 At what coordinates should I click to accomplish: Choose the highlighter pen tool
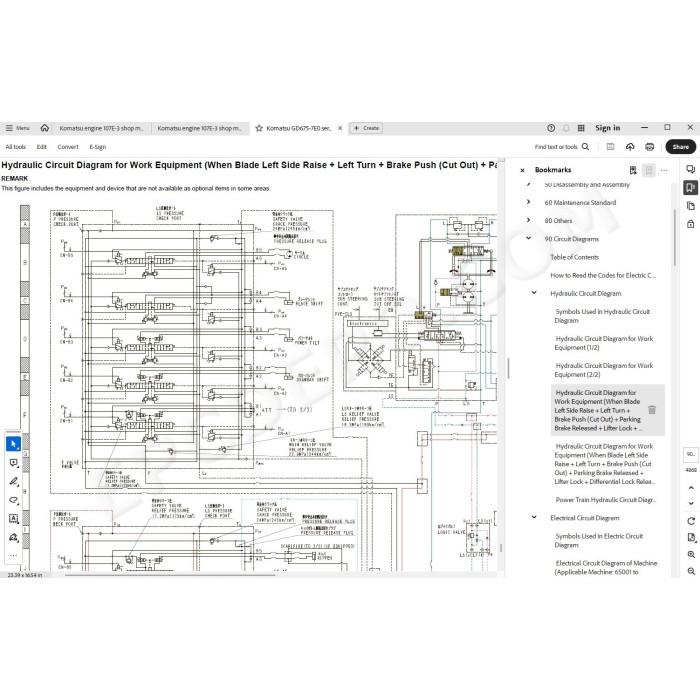13,482
